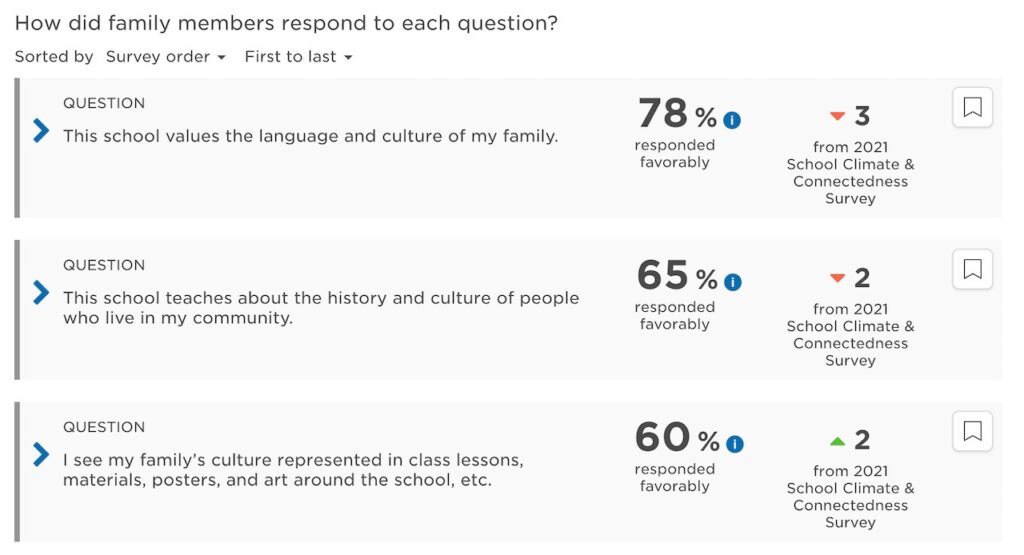Click the info icon beside 65%
This screenshot has width=1024, height=555.
click(732, 283)
